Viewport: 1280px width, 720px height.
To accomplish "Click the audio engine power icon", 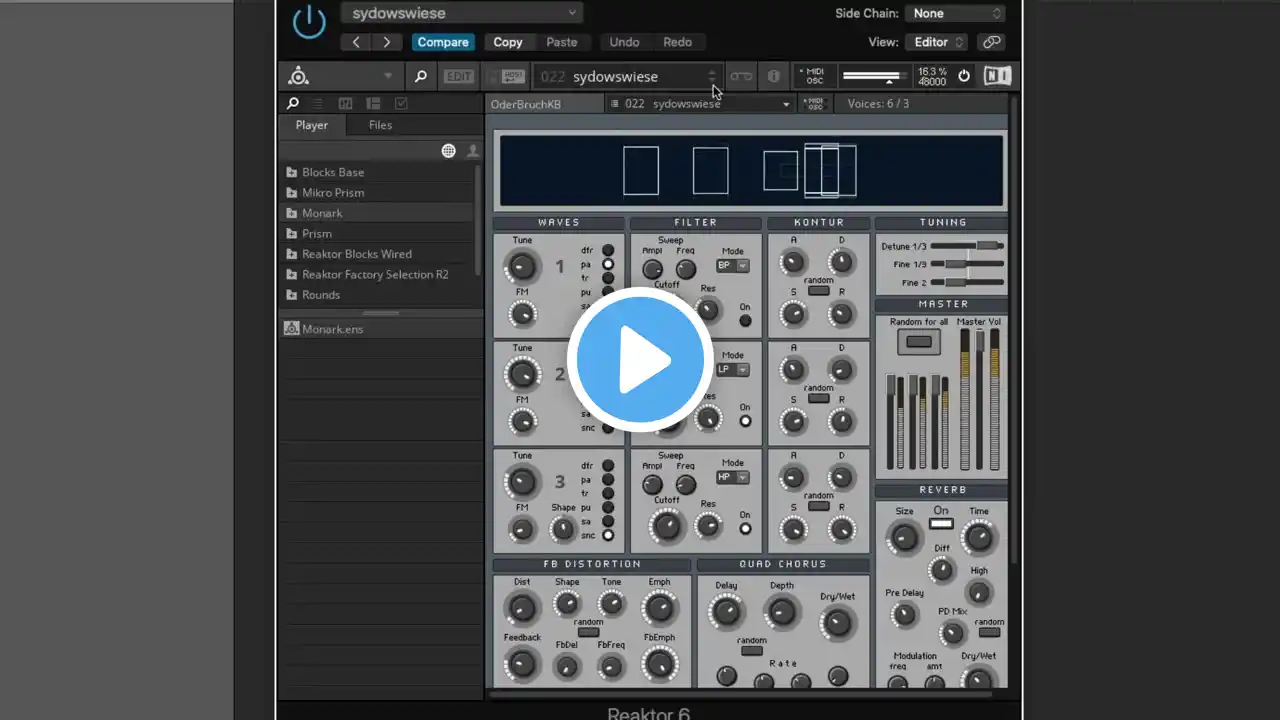I will pos(964,76).
